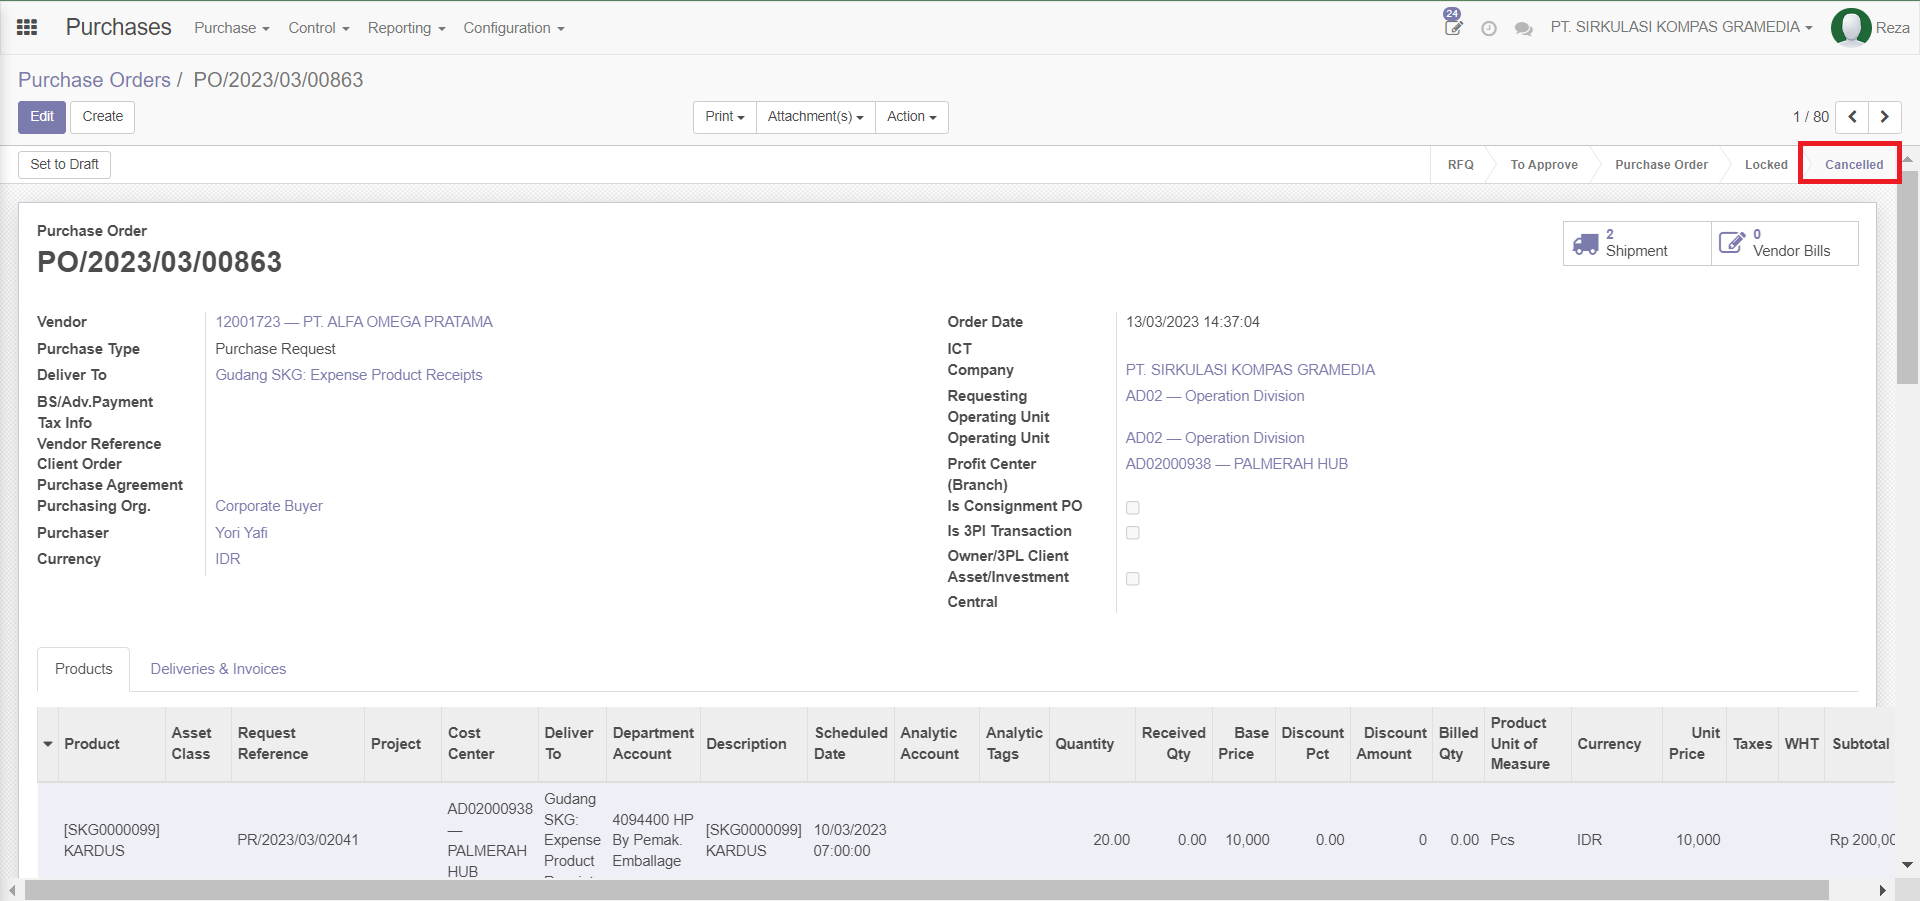Viewport: 1920px width, 901px height.
Task: Click the table column options caret
Action: 48,744
